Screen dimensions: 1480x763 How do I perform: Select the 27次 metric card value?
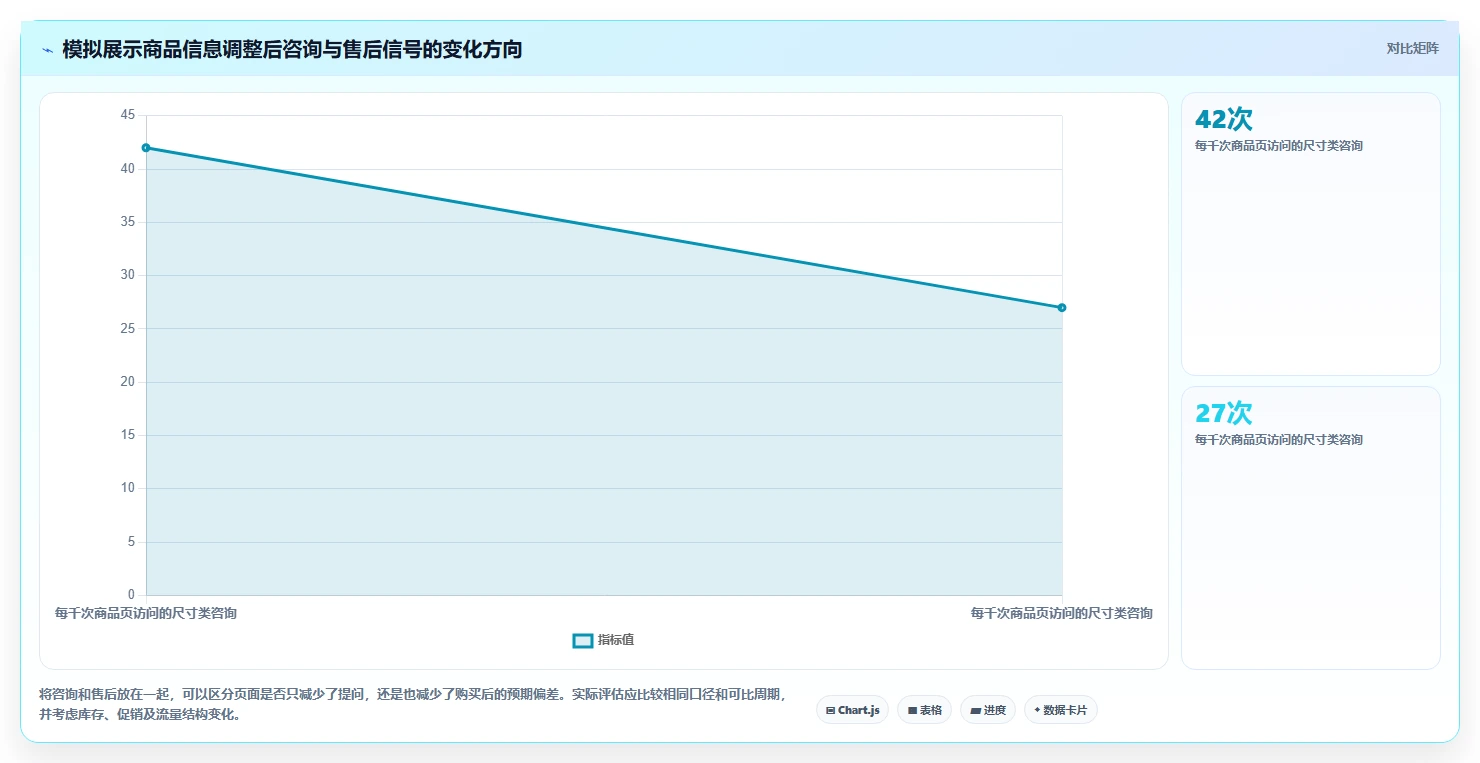click(1224, 413)
